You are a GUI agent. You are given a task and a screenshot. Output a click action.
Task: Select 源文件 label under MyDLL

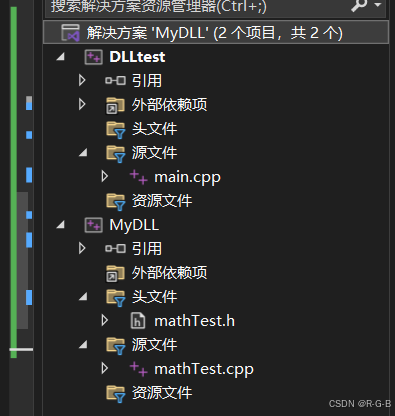pyautogui.click(x=154, y=345)
